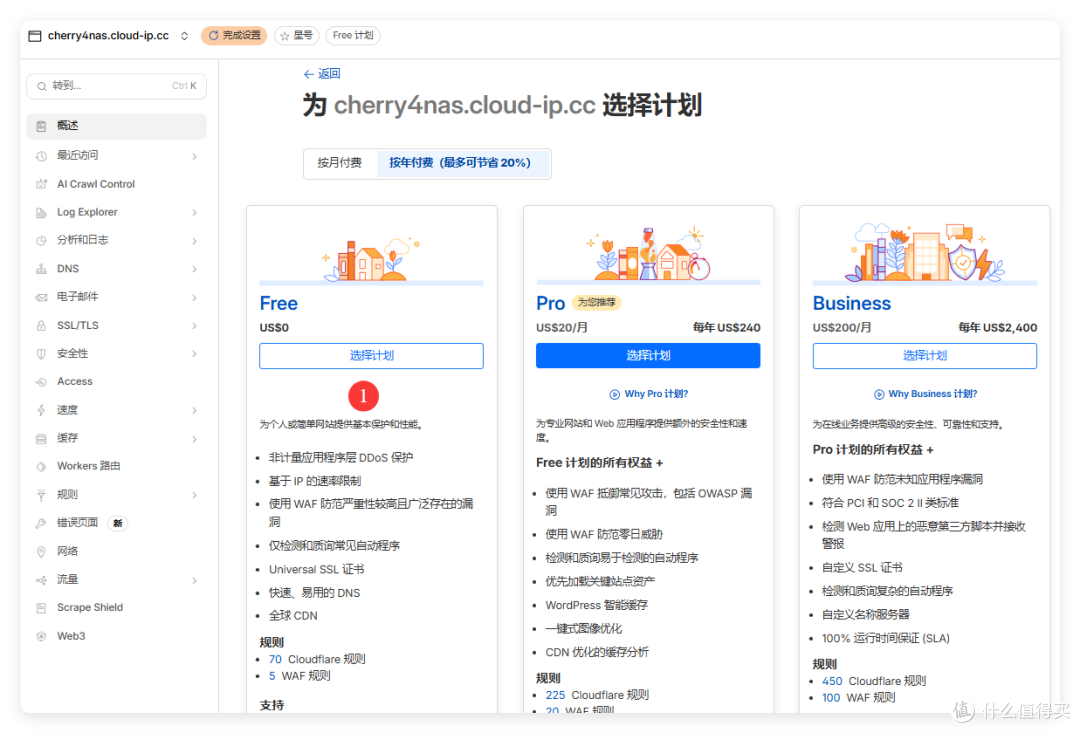Switch billing to 按月付费
The image size is (1080, 733).
(340, 163)
